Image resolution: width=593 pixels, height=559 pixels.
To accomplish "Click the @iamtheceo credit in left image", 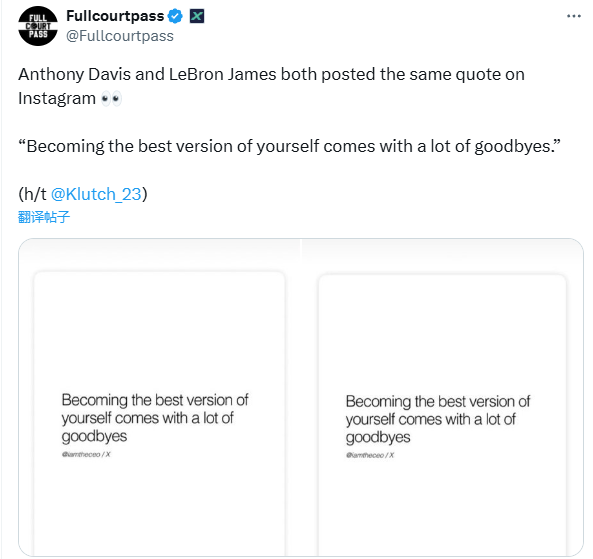I will point(86,454).
